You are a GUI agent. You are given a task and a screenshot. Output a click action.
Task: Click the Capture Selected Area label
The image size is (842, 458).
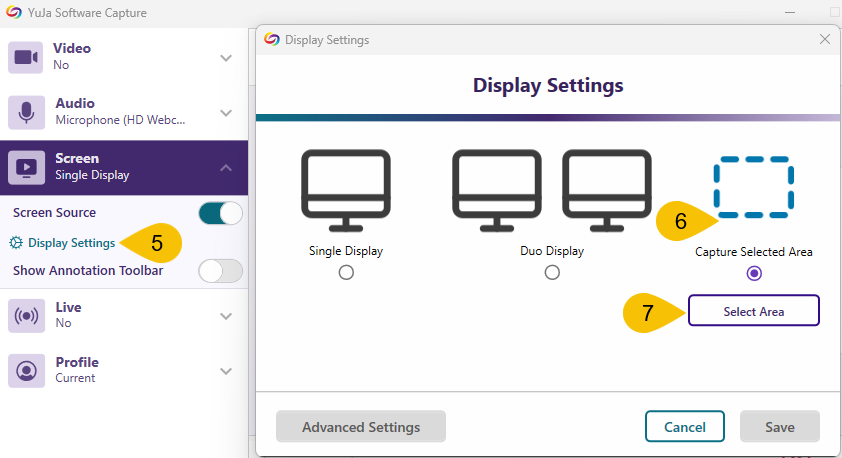753,252
